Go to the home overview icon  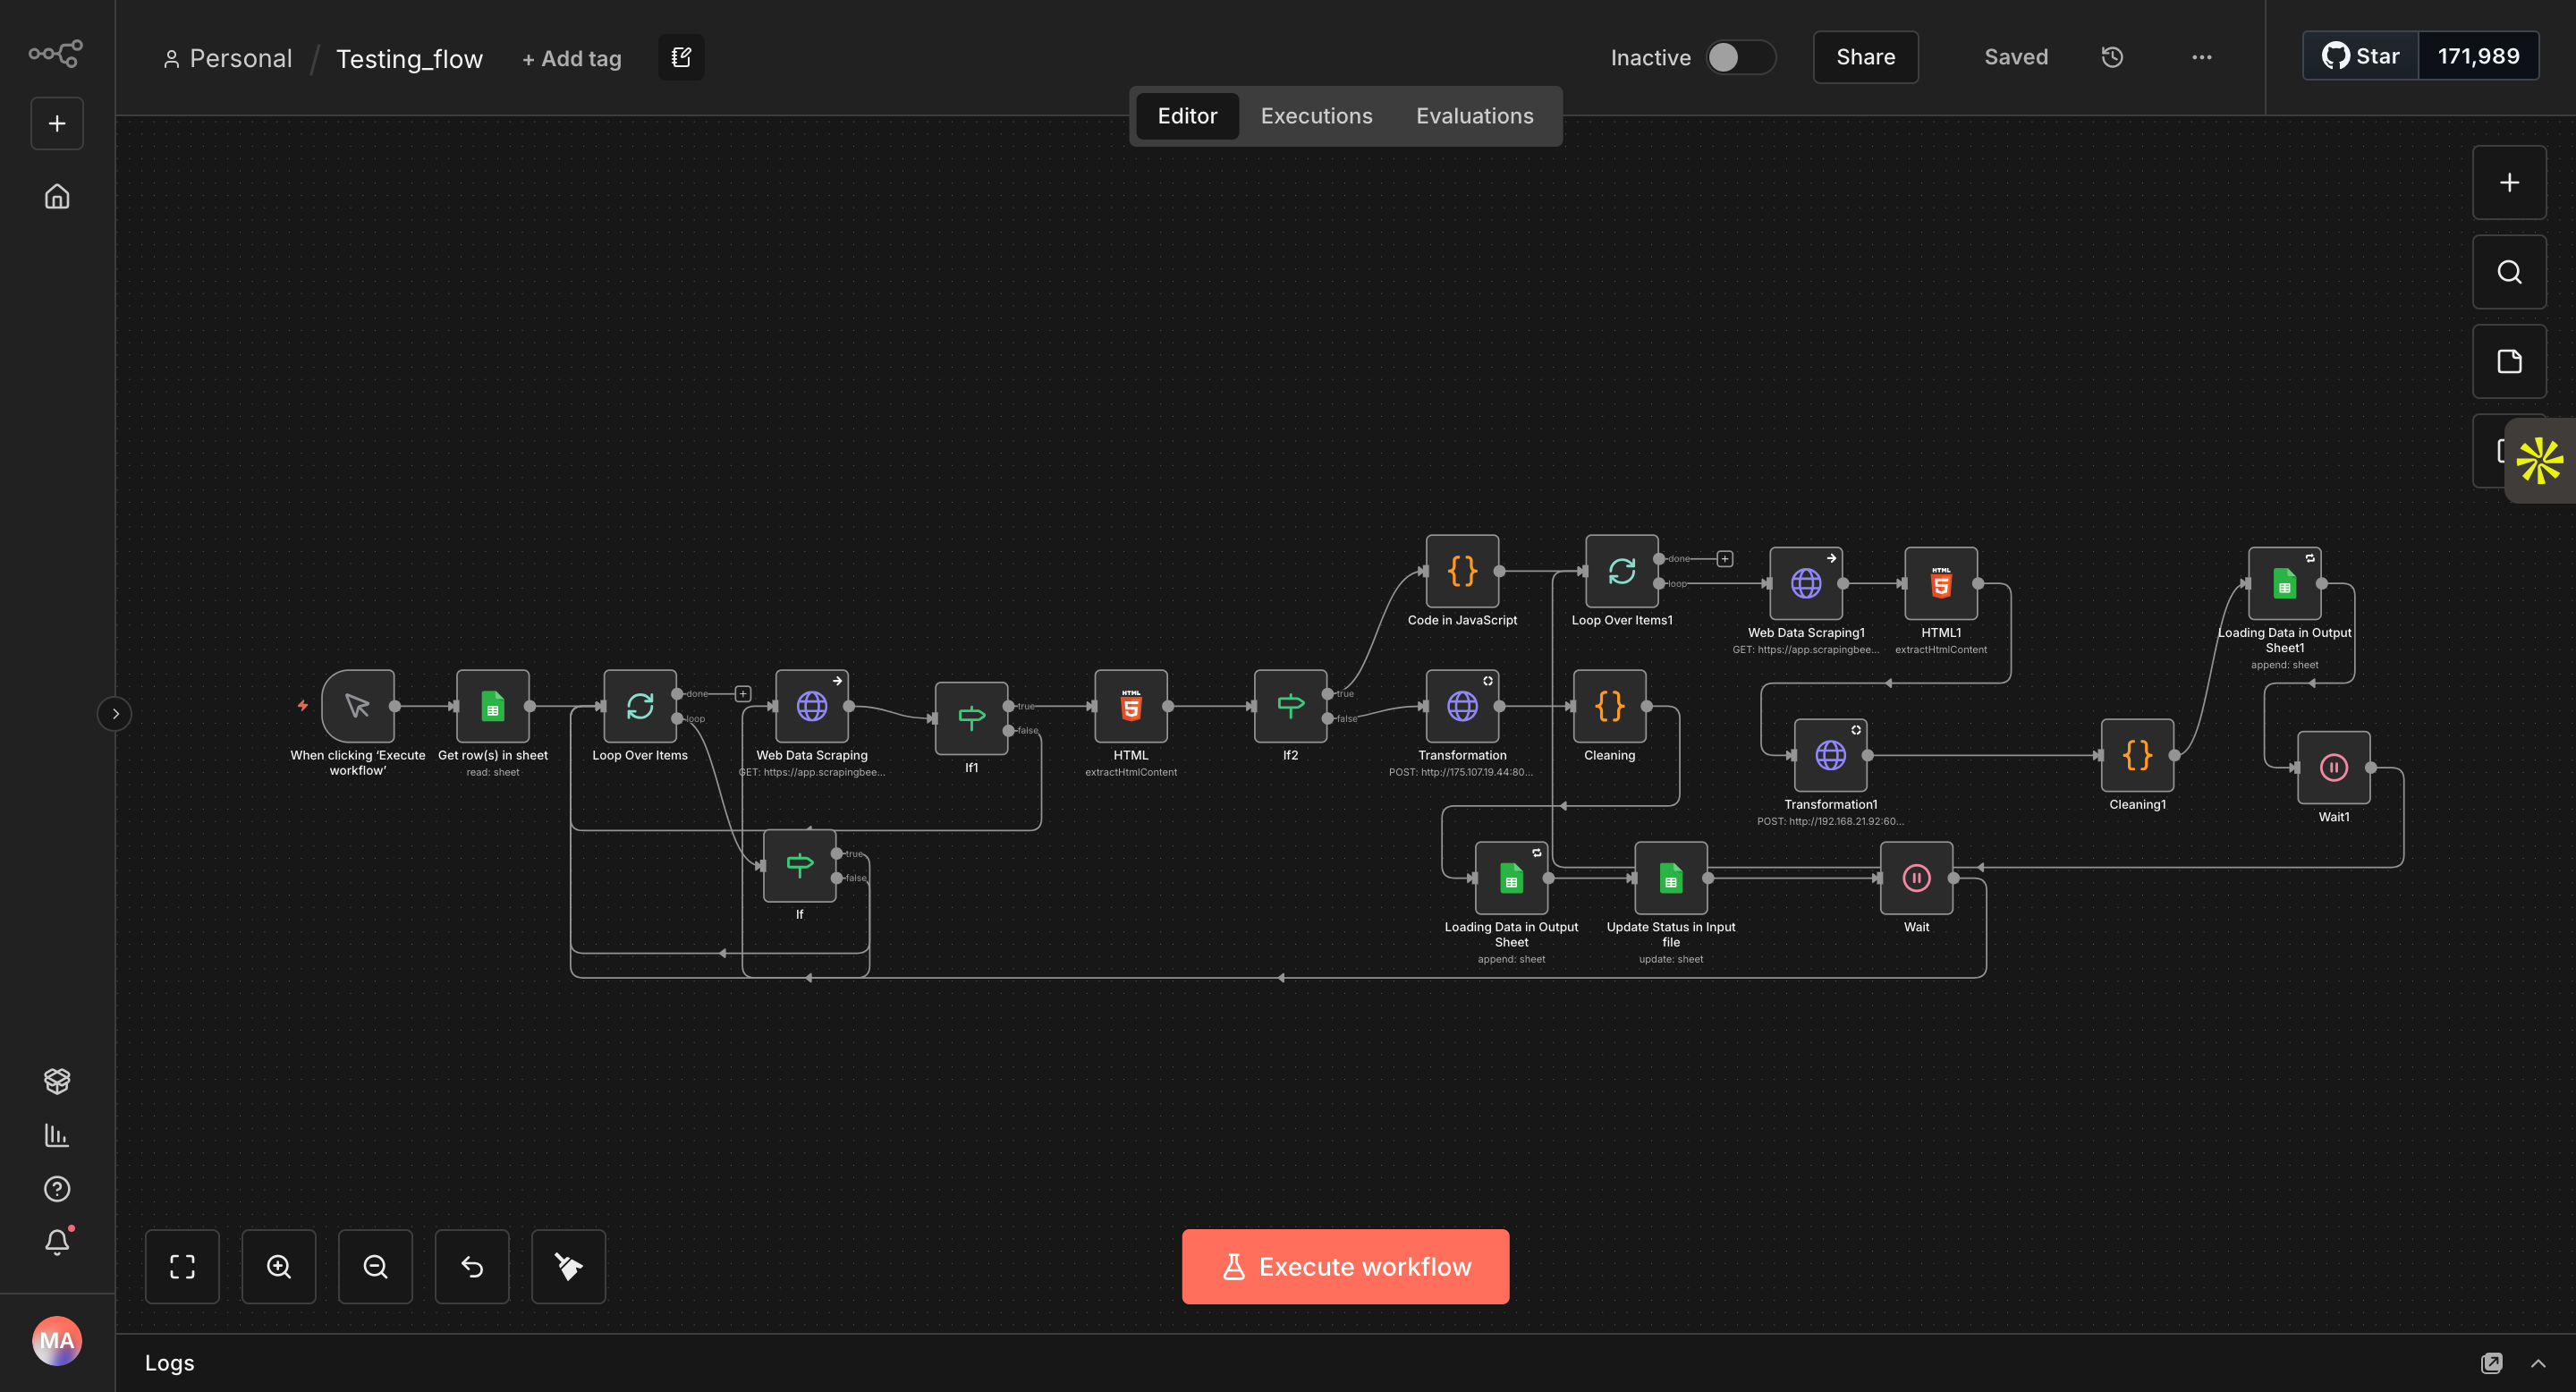pos(57,197)
